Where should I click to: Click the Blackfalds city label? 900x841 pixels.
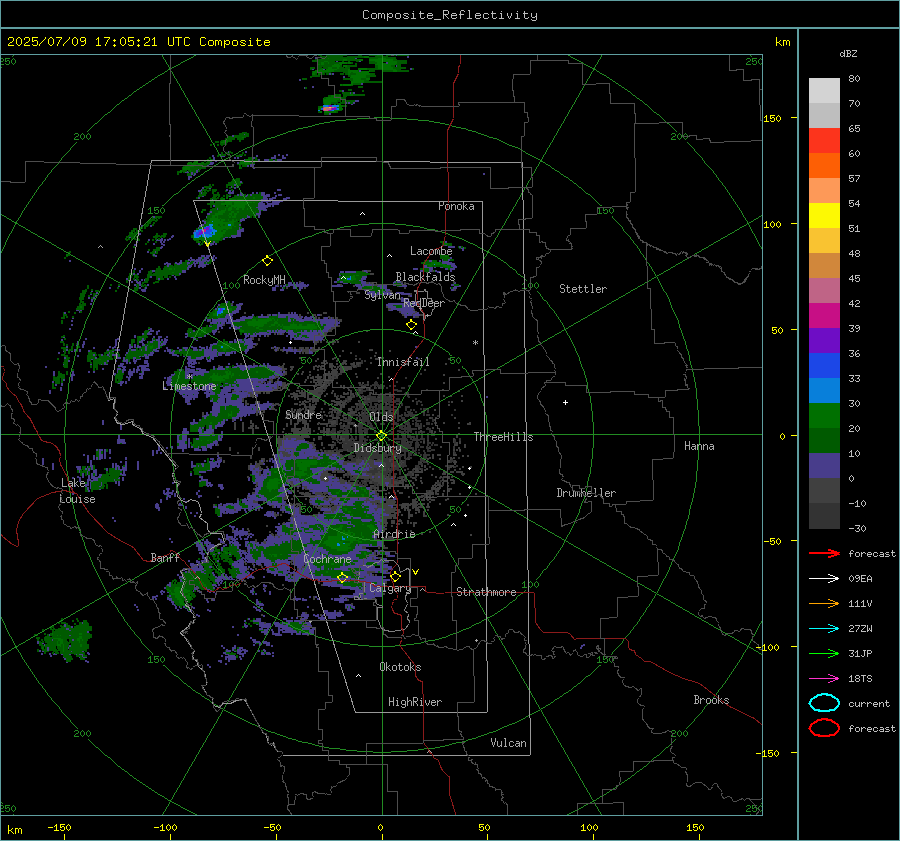pyautogui.click(x=425, y=277)
